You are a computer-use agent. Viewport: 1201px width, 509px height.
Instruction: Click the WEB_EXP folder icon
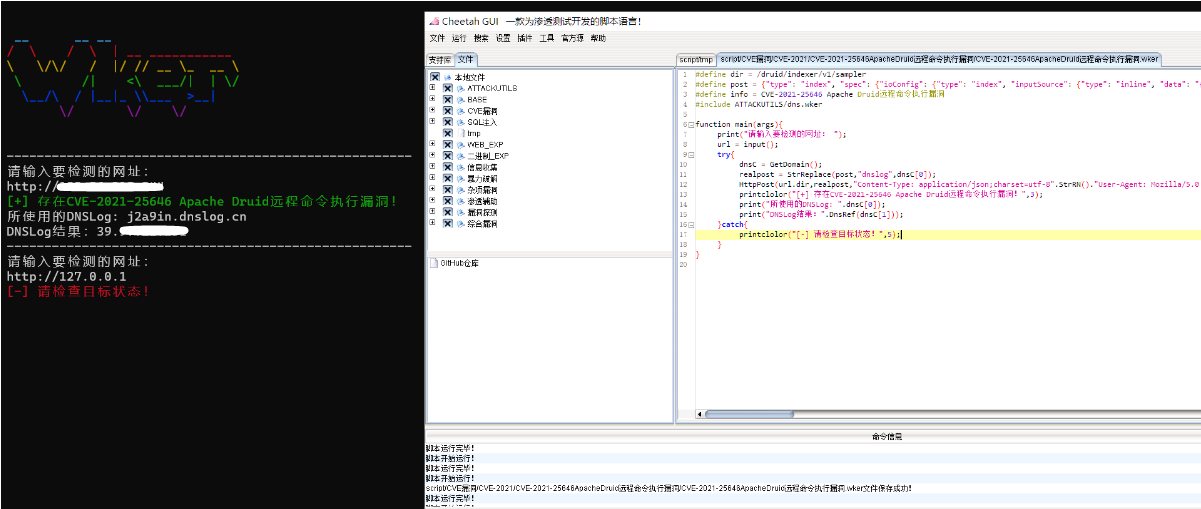461,144
